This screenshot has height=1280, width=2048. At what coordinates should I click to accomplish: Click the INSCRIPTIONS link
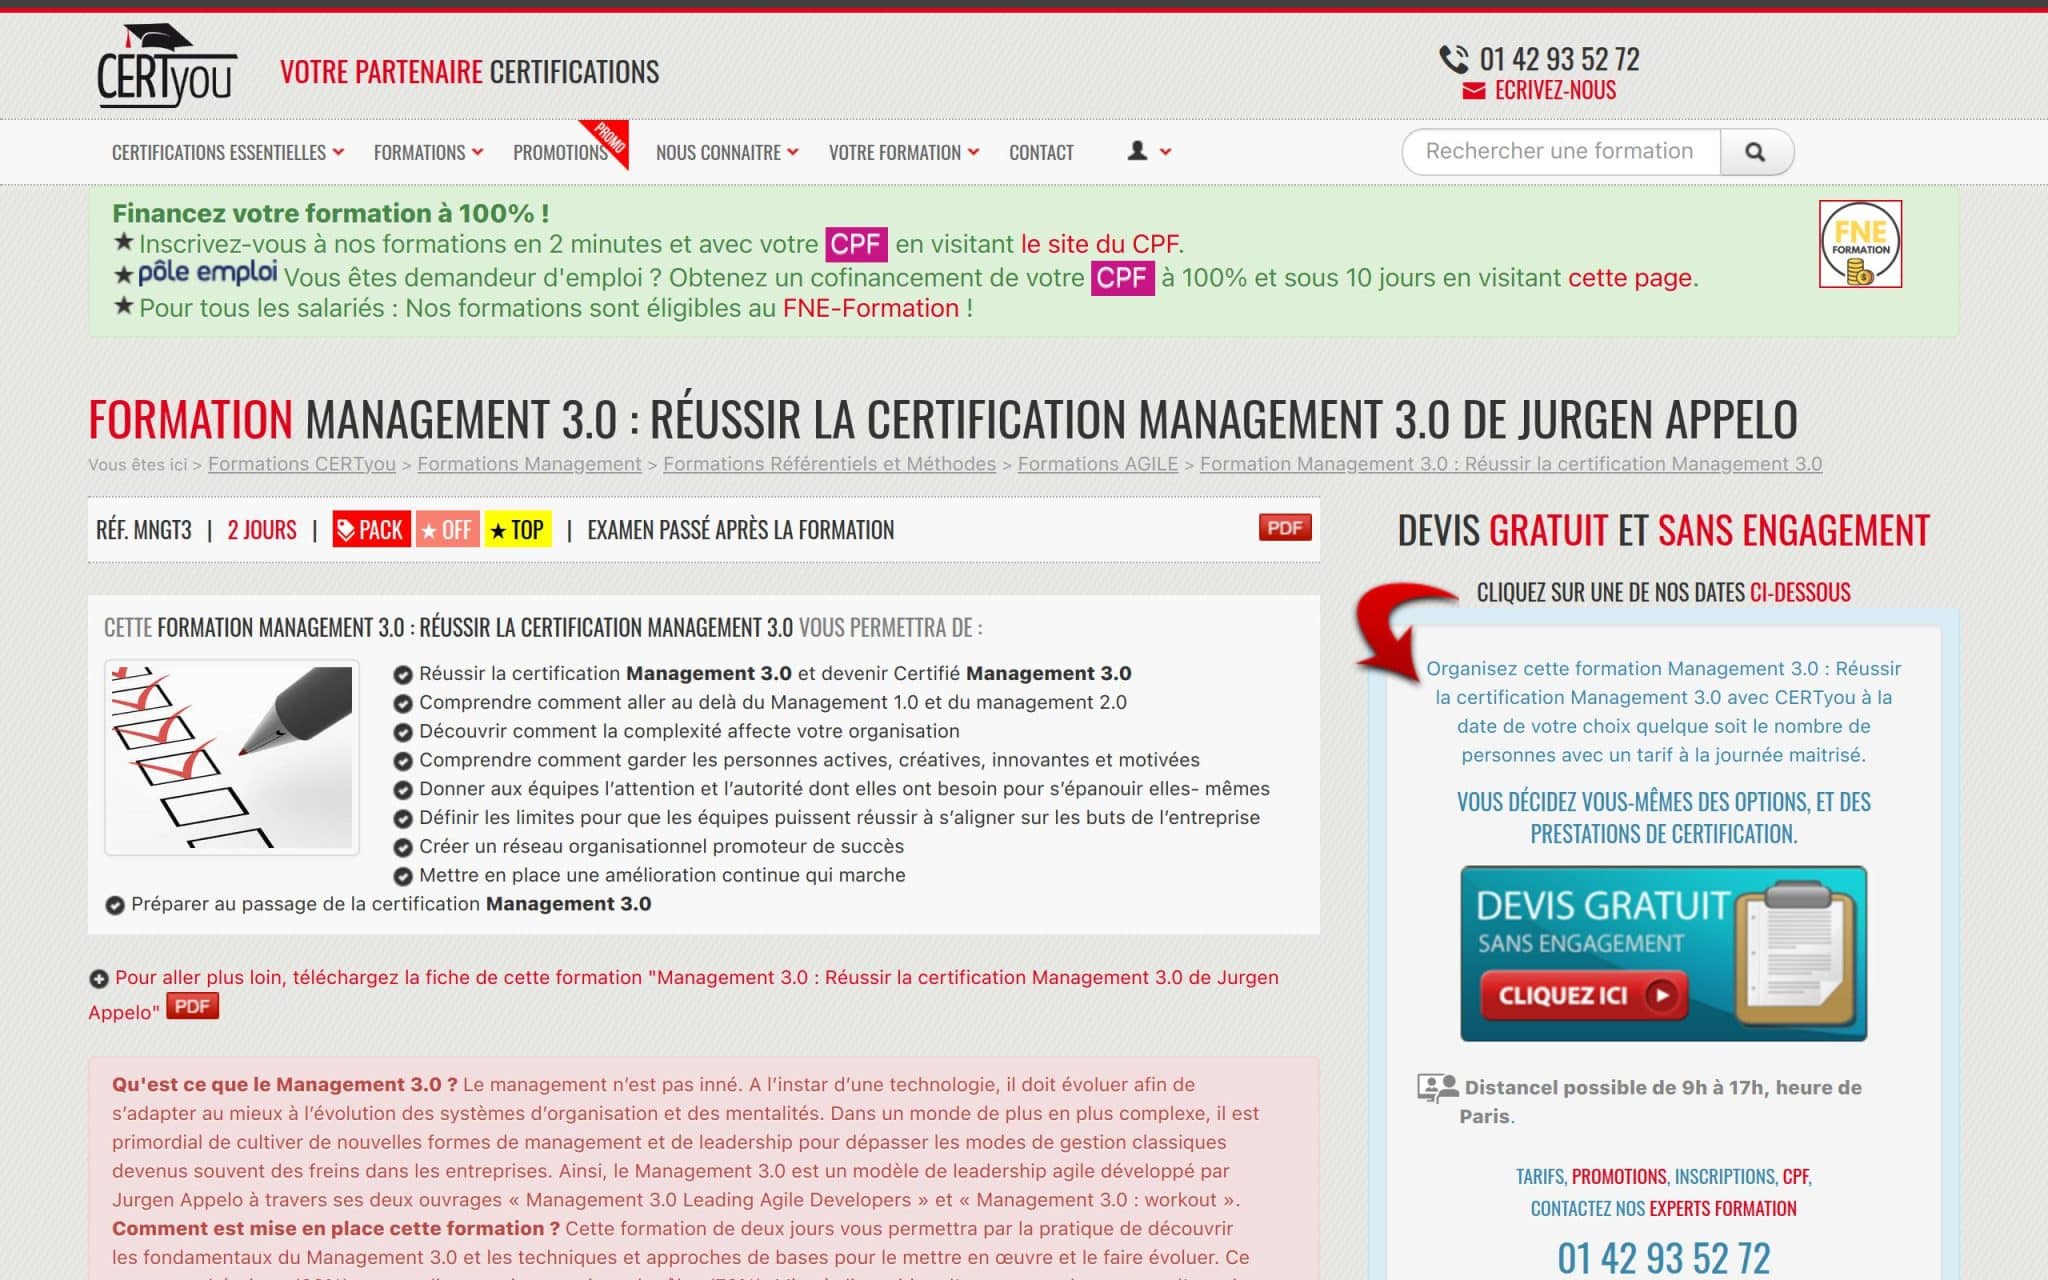click(x=1725, y=1177)
